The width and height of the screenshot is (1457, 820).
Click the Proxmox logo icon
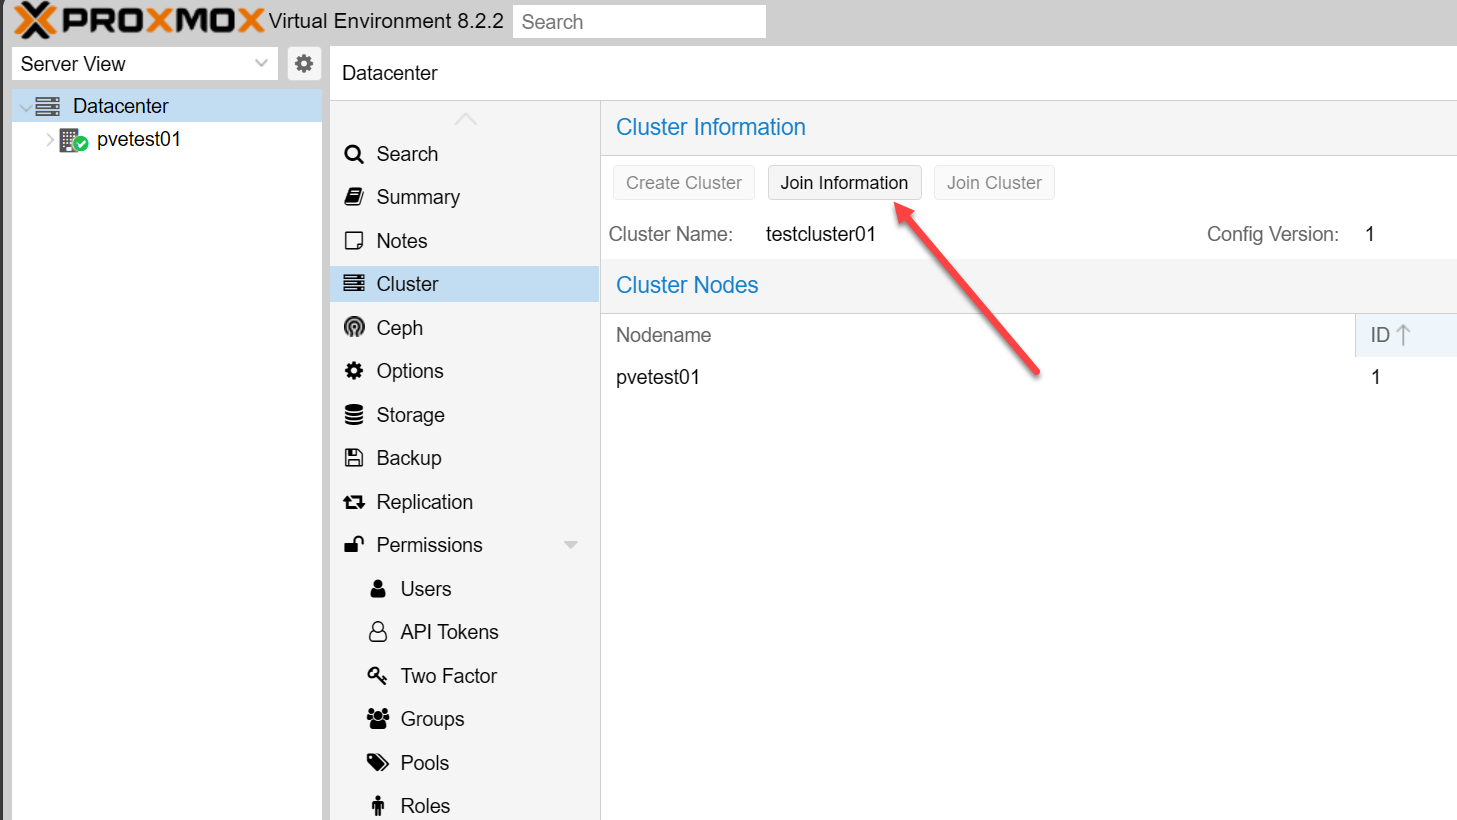click(x=36, y=20)
